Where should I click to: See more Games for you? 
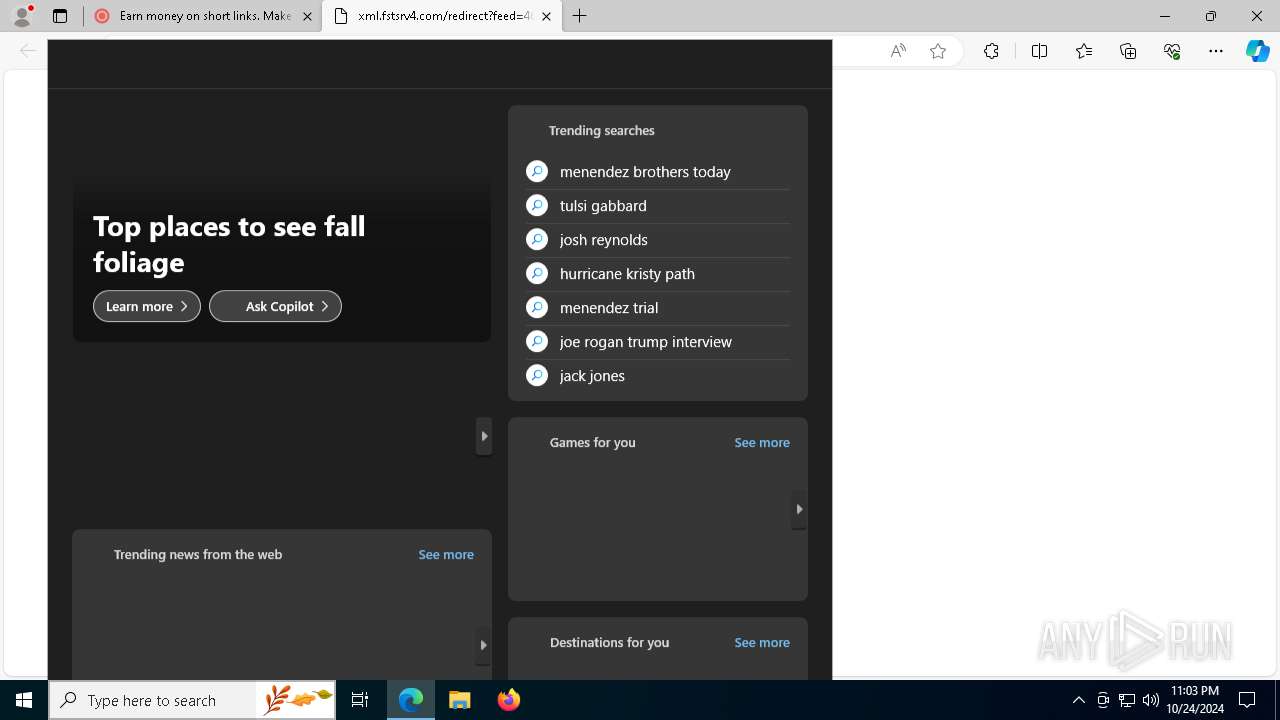(762, 442)
